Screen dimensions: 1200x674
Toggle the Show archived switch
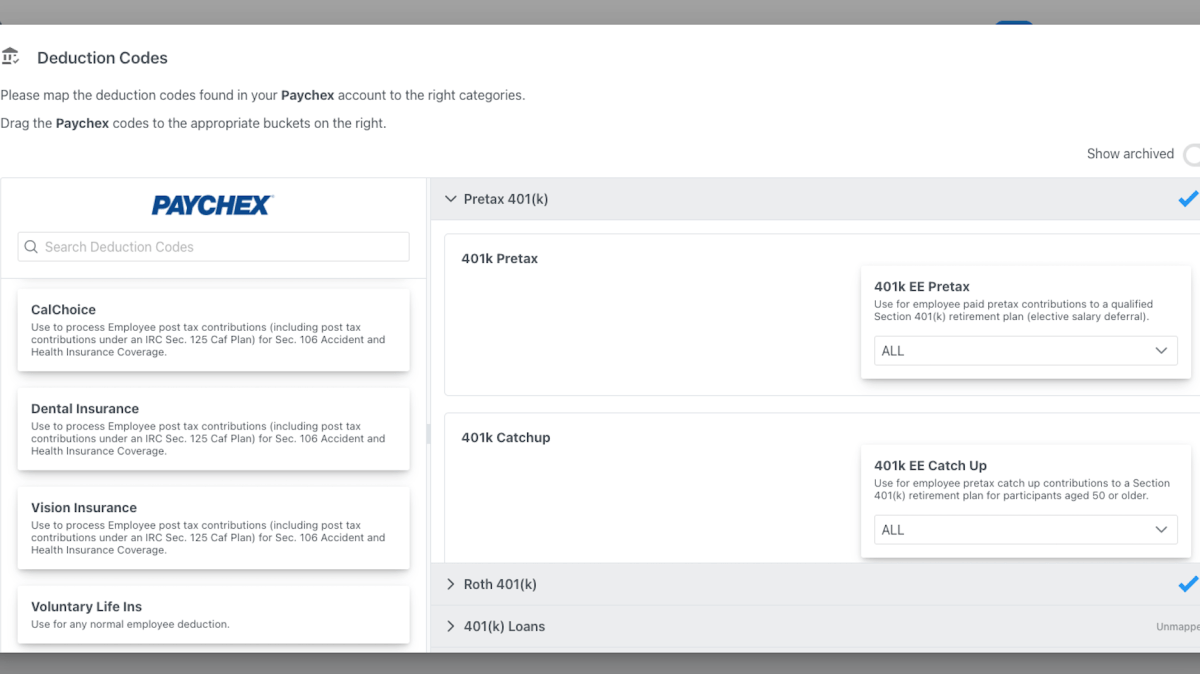click(1191, 154)
